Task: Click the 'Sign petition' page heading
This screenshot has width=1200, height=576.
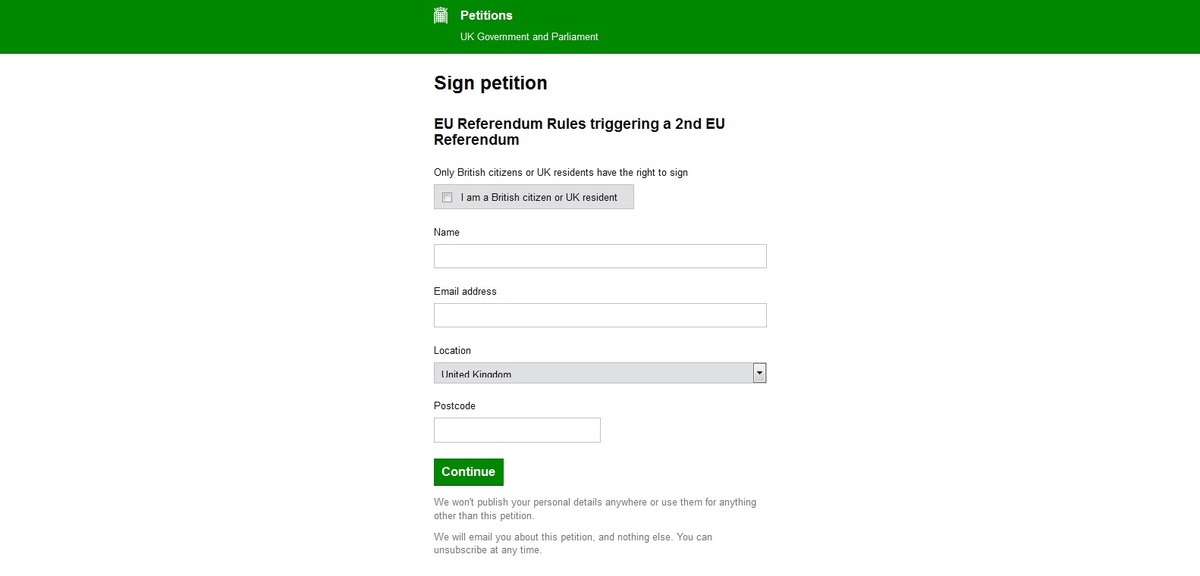Action: click(x=491, y=83)
